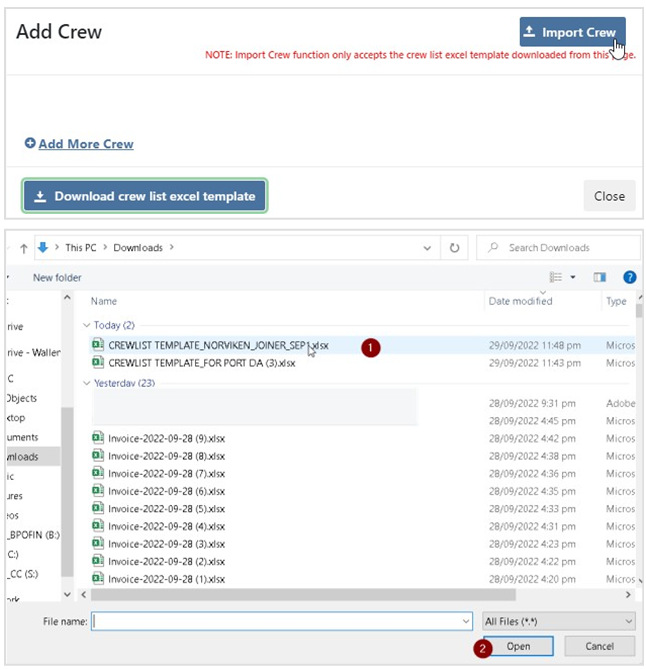
Task: Collapse the Today (2) group
Action: pyautogui.click(x=86, y=325)
